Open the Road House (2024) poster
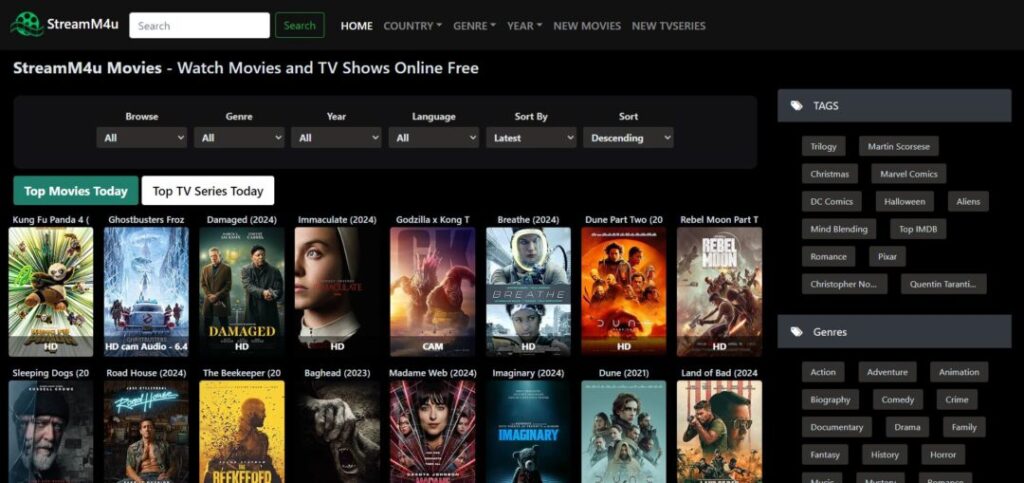 (146, 431)
